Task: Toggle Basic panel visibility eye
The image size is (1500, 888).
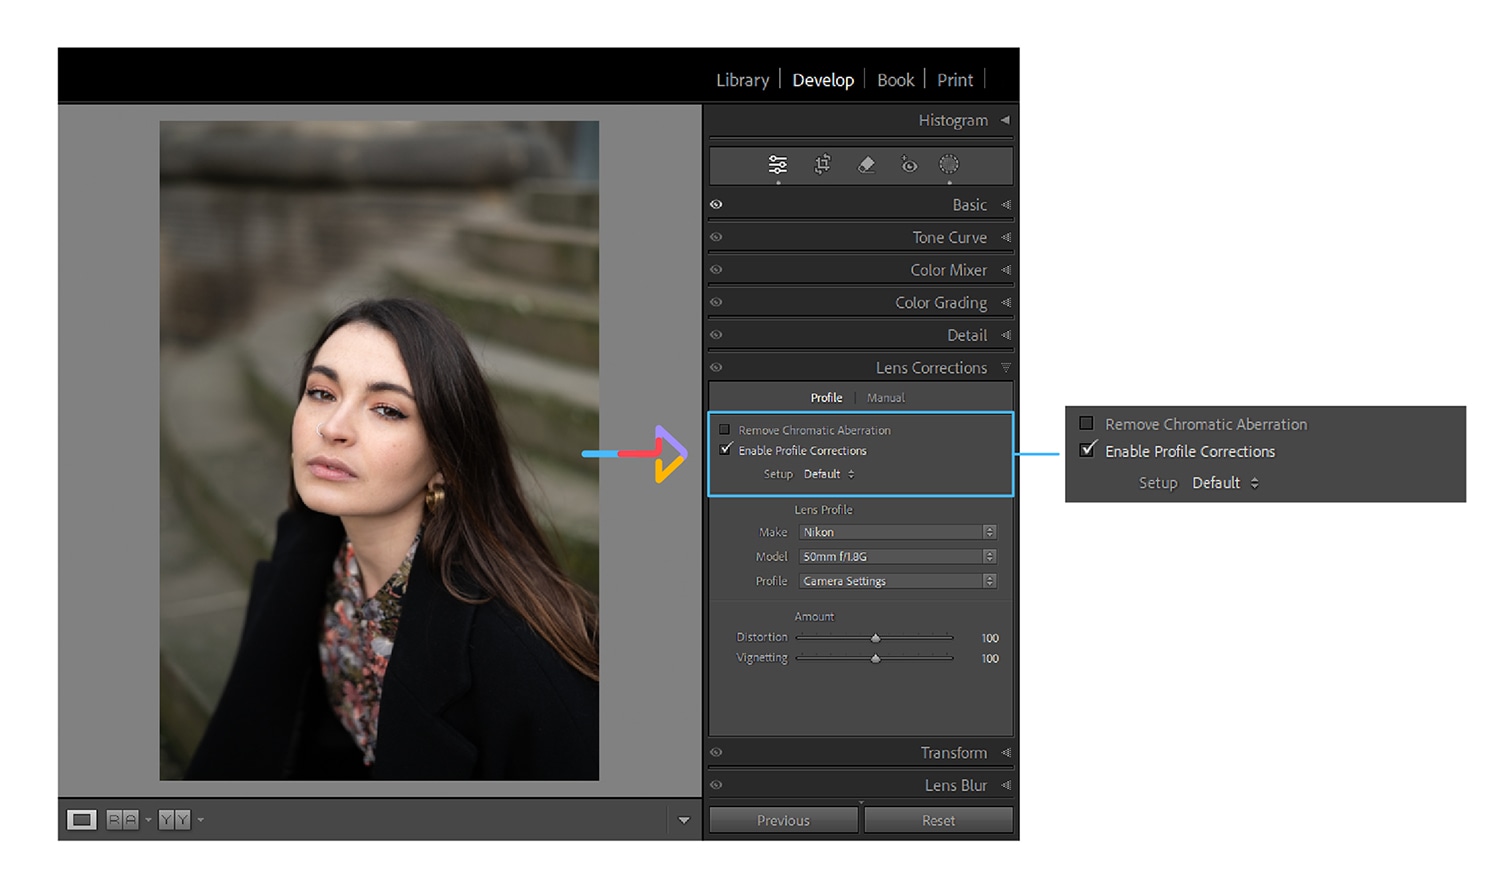Action: (716, 204)
